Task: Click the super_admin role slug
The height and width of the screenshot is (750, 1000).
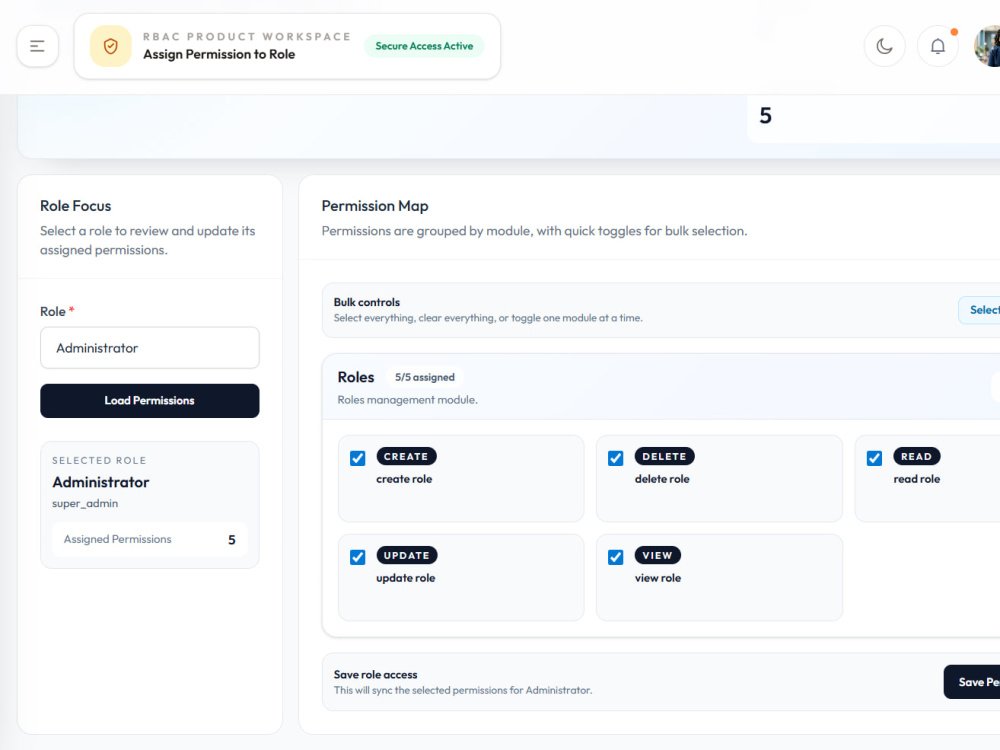Action: (x=85, y=503)
